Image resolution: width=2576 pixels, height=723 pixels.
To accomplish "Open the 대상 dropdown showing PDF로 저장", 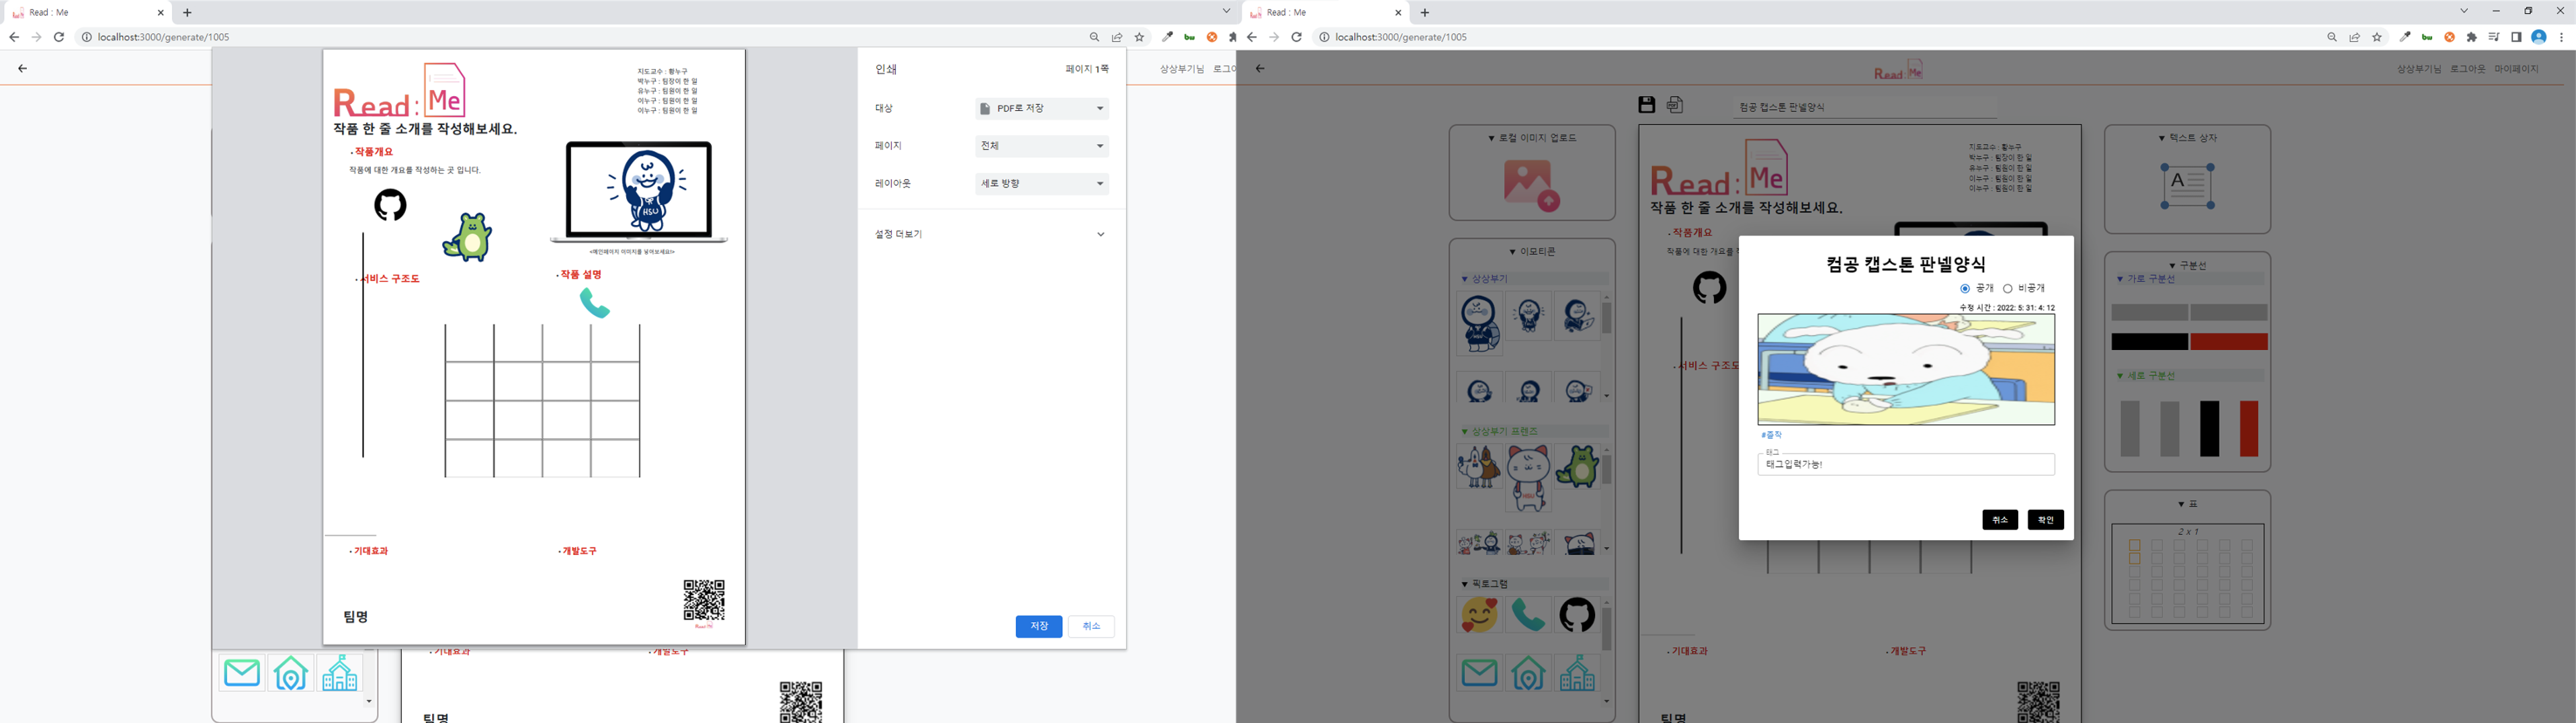I will (x=1042, y=108).
